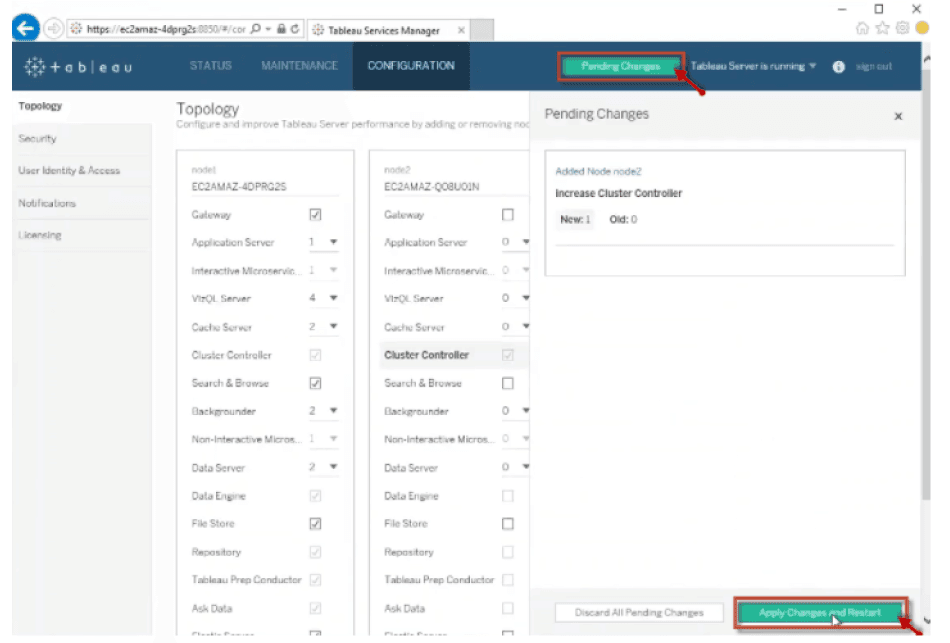Click refresh icon in address bar
Screen dimensions: 950x643
pos(297,30)
